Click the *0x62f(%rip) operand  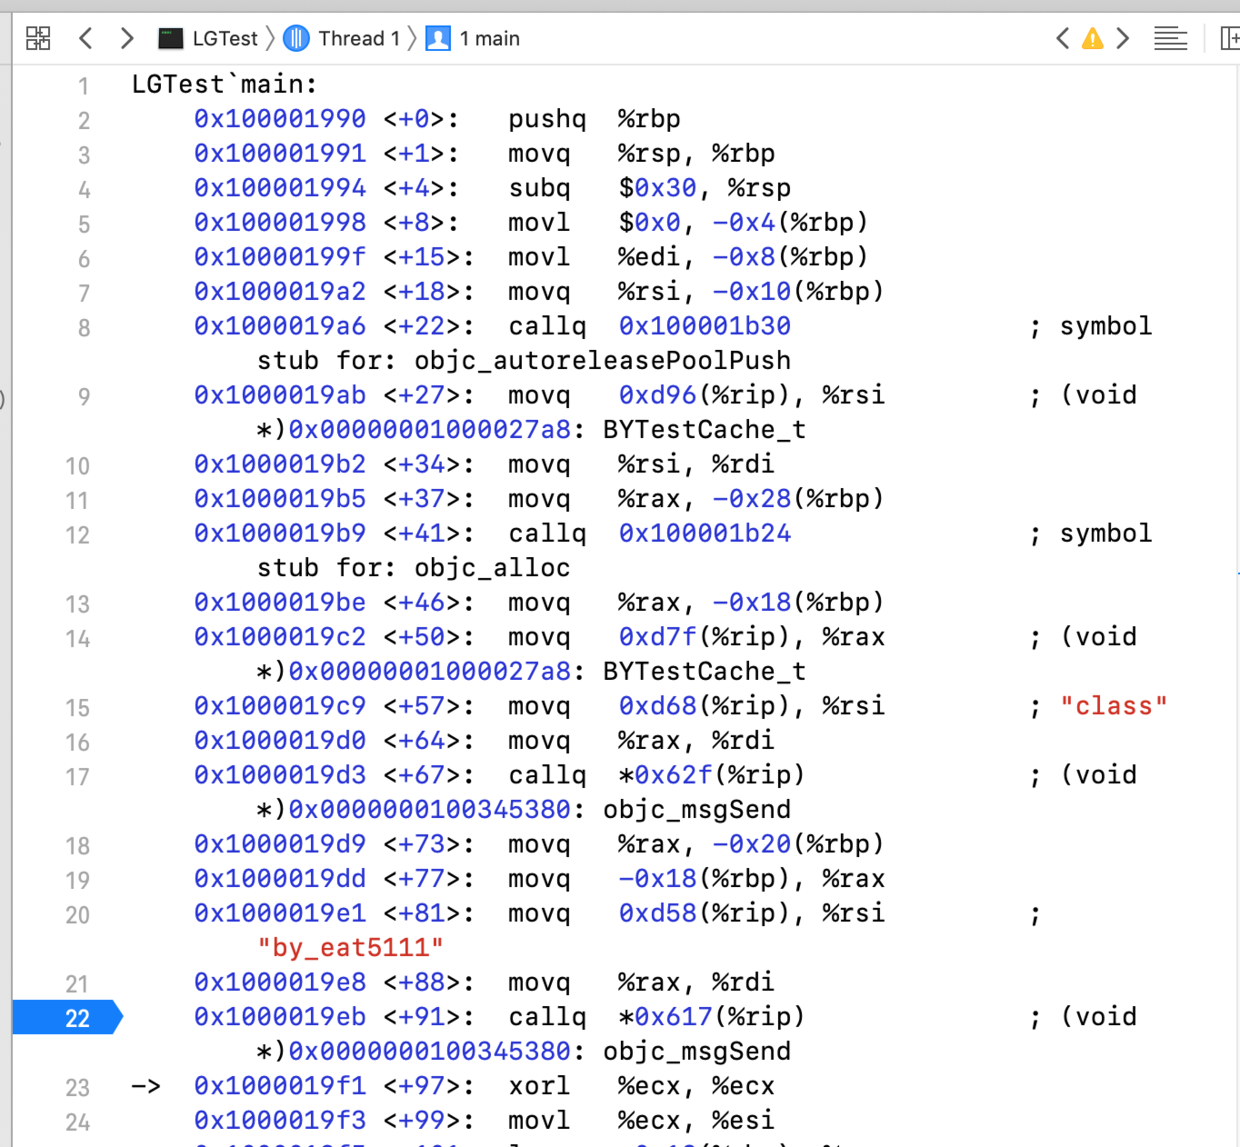click(x=711, y=775)
